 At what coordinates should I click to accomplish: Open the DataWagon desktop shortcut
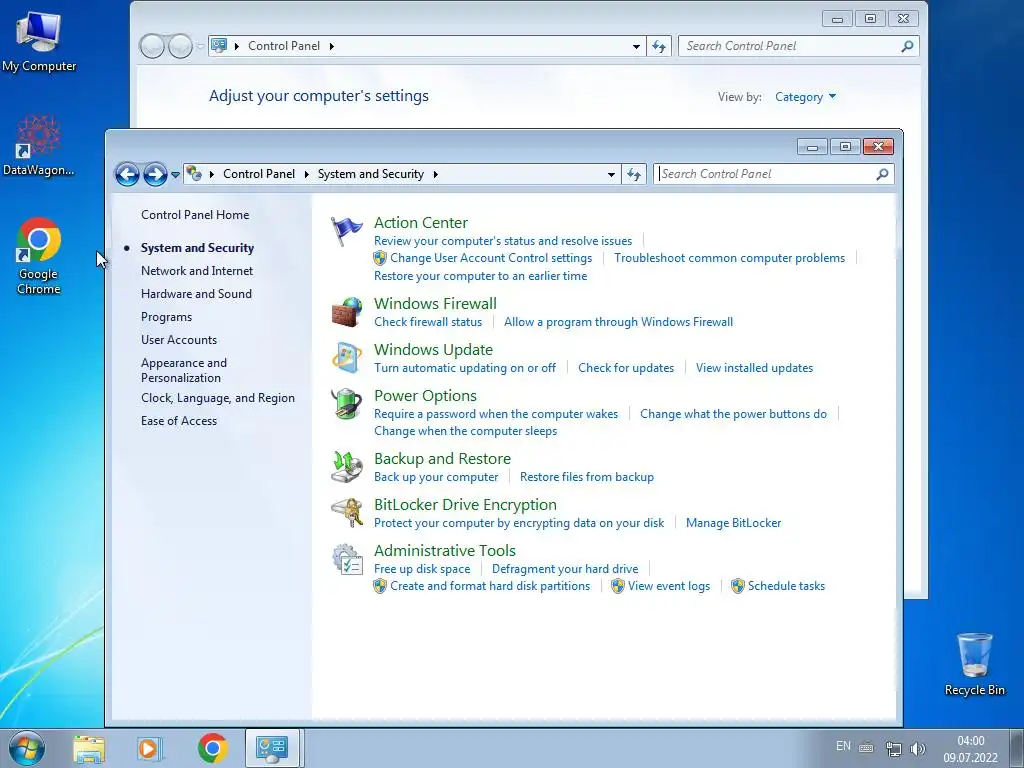click(39, 146)
